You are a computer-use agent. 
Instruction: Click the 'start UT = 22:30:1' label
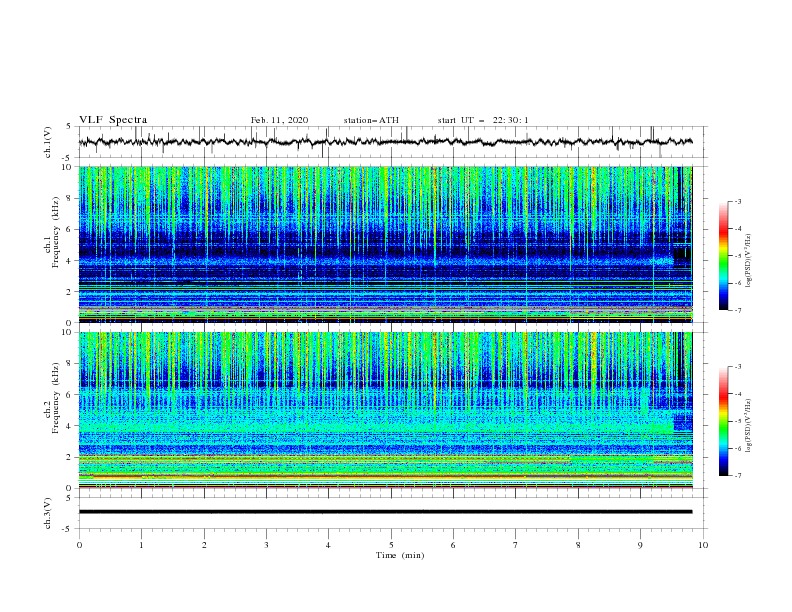click(483, 120)
